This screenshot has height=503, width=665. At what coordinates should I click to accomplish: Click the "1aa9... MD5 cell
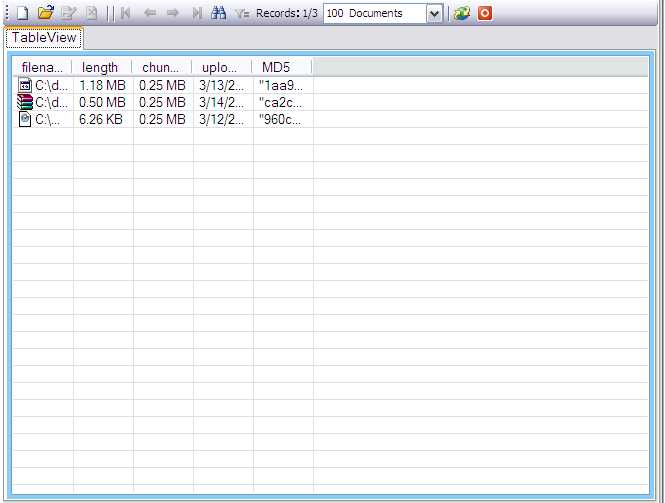[283, 85]
